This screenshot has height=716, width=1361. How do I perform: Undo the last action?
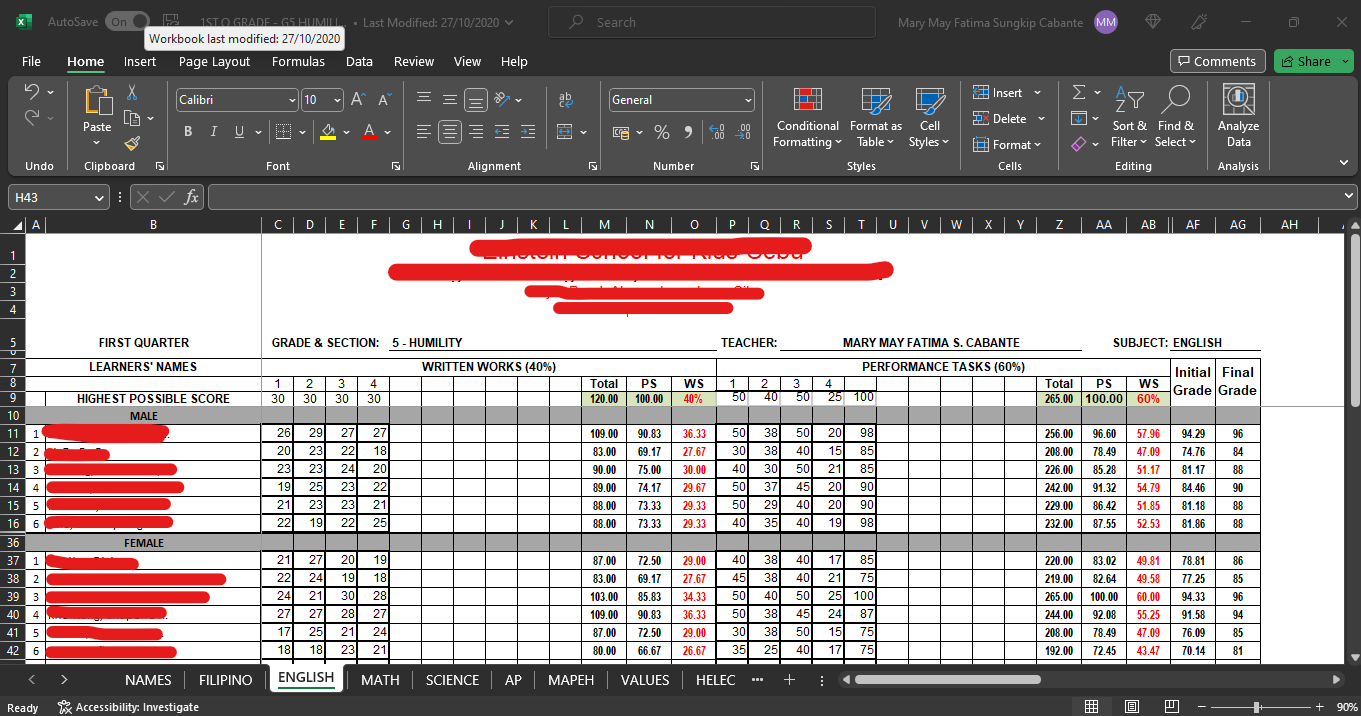pos(32,93)
